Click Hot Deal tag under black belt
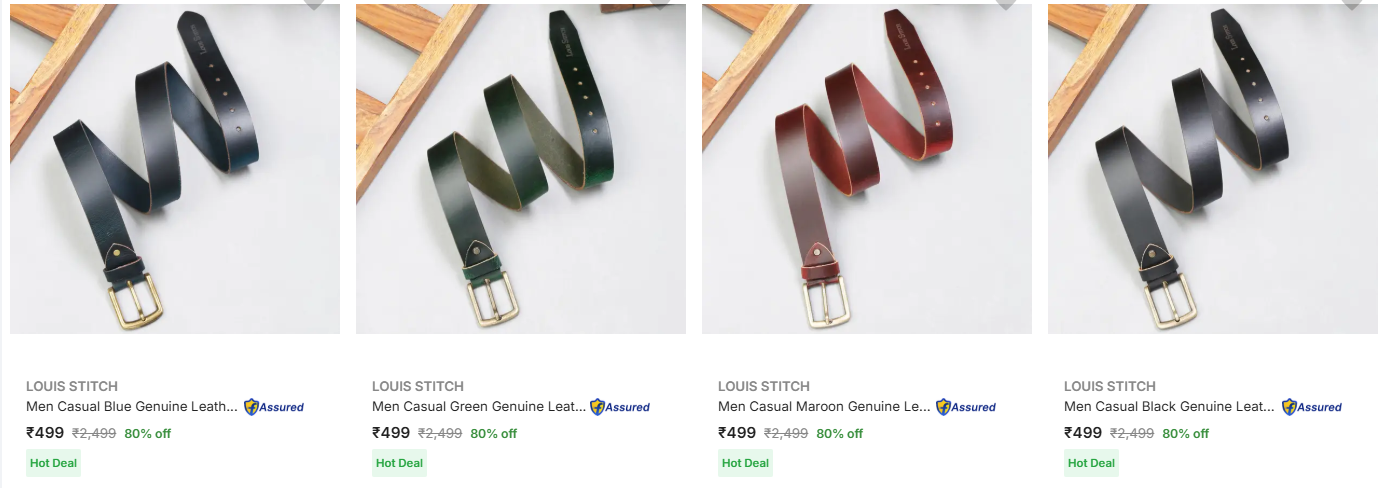Viewport: 1386px width, 488px height. coord(1091,463)
